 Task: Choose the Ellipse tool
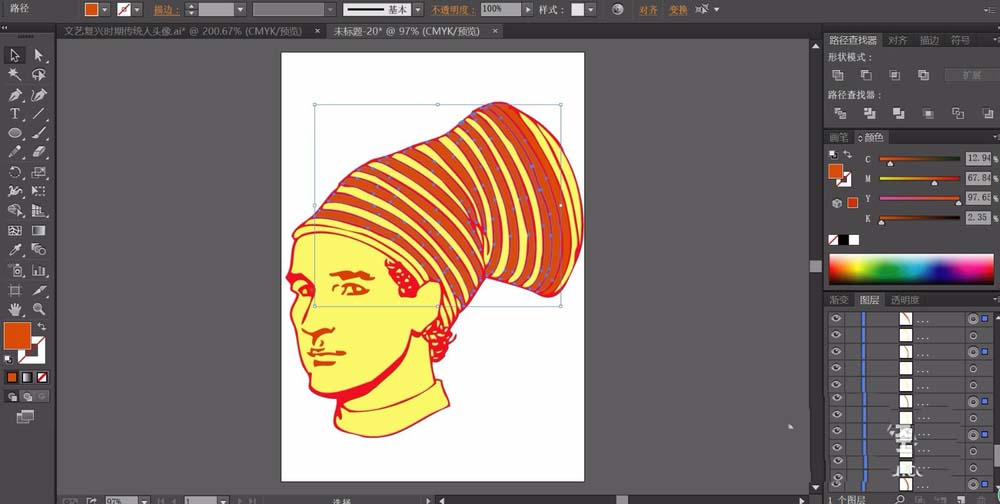pos(15,133)
